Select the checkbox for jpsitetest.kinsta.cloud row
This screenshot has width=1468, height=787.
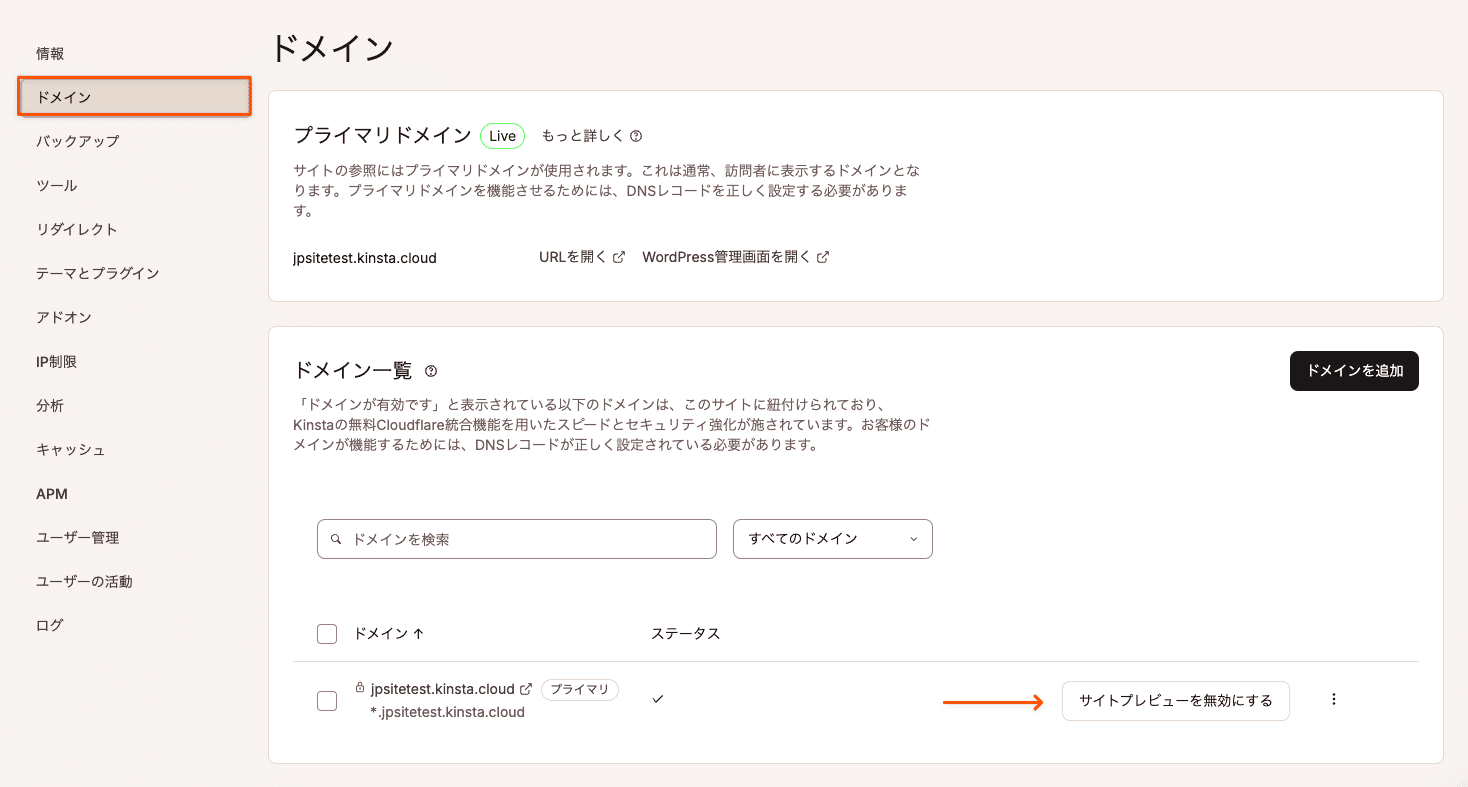326,700
